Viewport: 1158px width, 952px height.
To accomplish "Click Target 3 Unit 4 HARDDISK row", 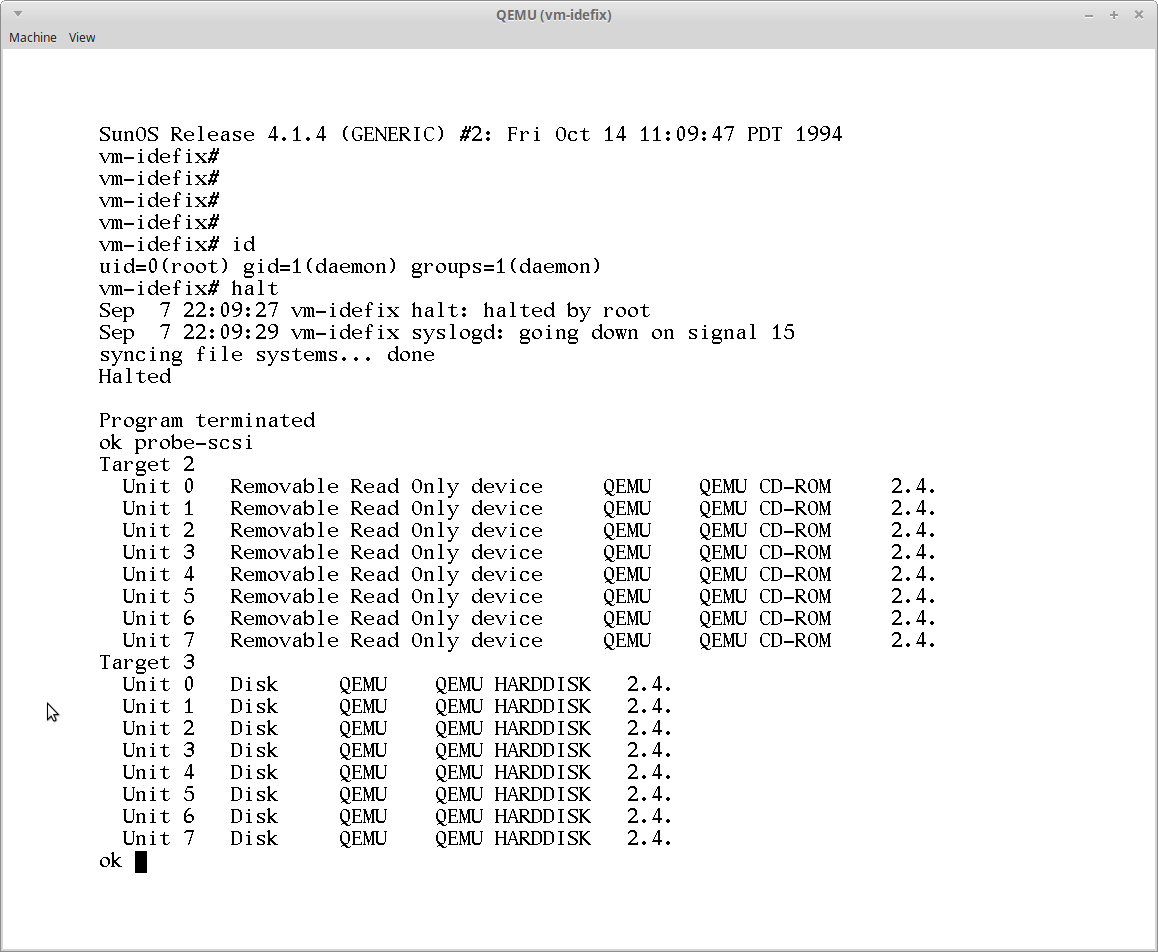I will pyautogui.click(x=397, y=773).
